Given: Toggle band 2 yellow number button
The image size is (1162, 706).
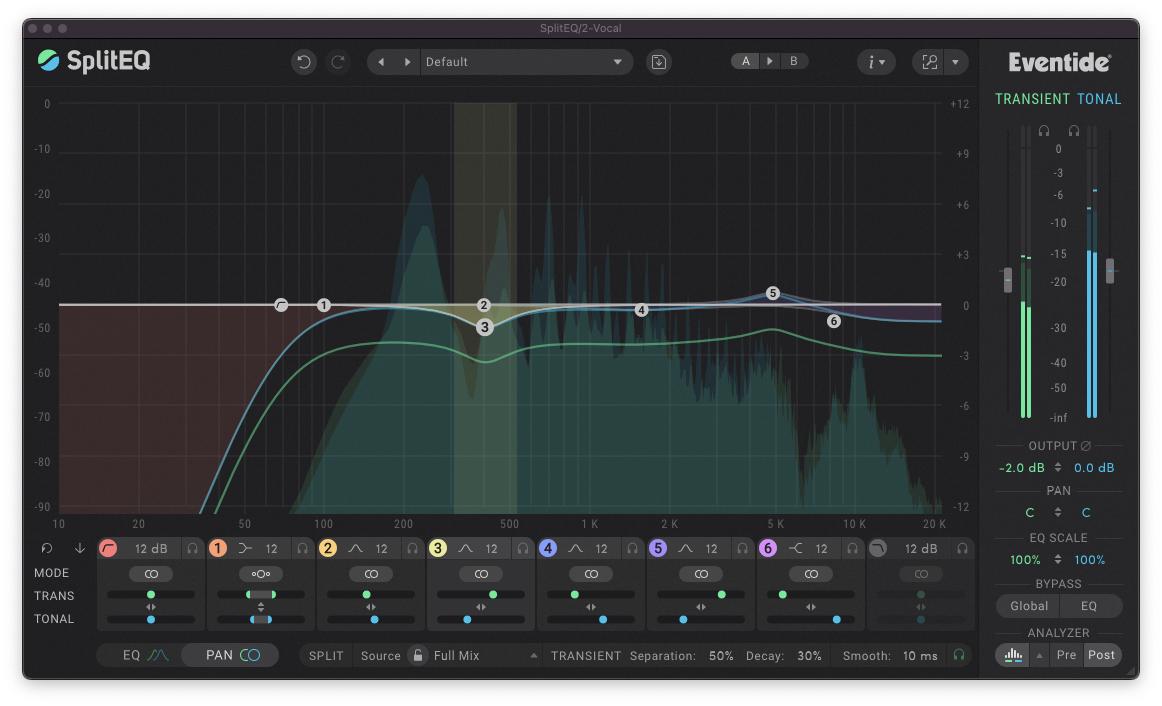Looking at the screenshot, I should coord(328,549).
